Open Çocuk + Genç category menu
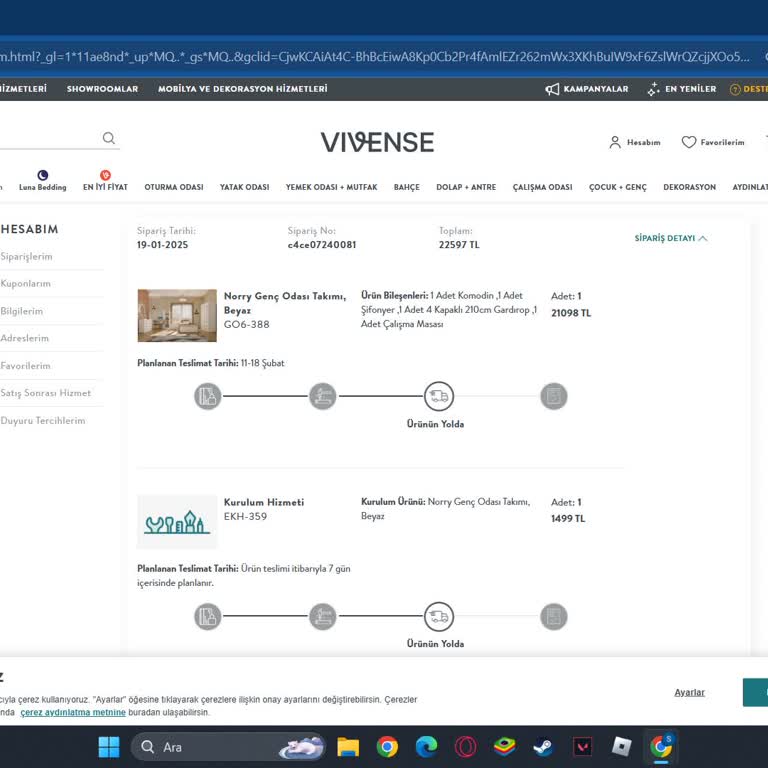Viewport: 768px width, 768px height. point(618,187)
